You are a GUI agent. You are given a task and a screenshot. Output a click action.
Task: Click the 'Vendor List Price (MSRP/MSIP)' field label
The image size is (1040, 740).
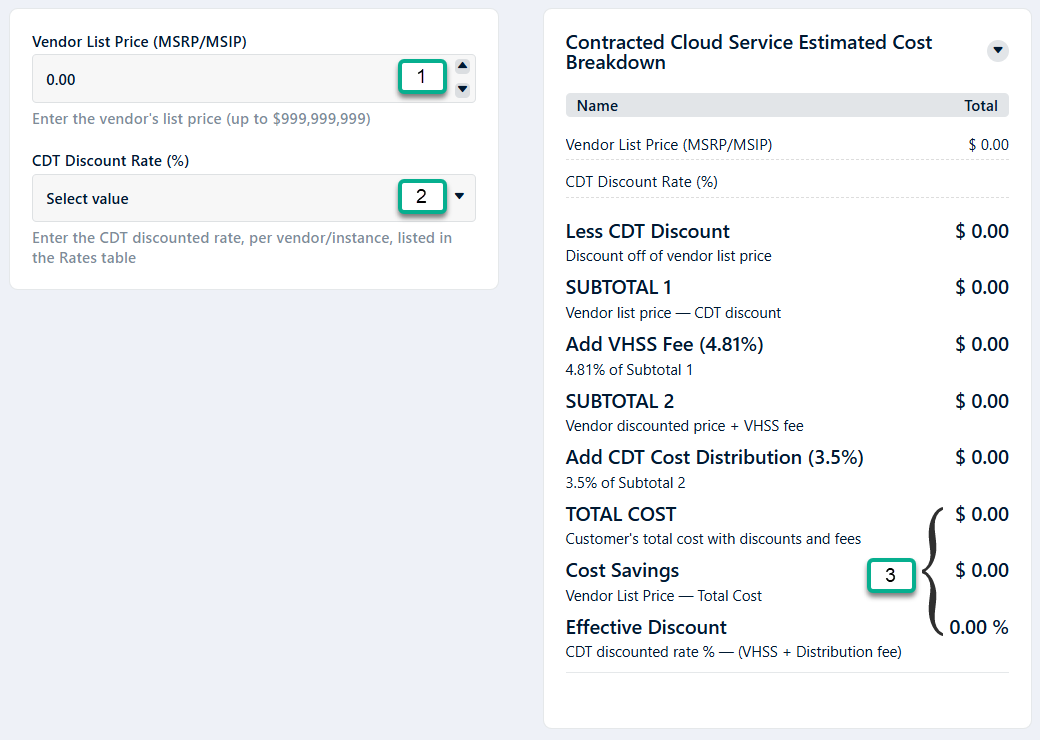pos(139,42)
